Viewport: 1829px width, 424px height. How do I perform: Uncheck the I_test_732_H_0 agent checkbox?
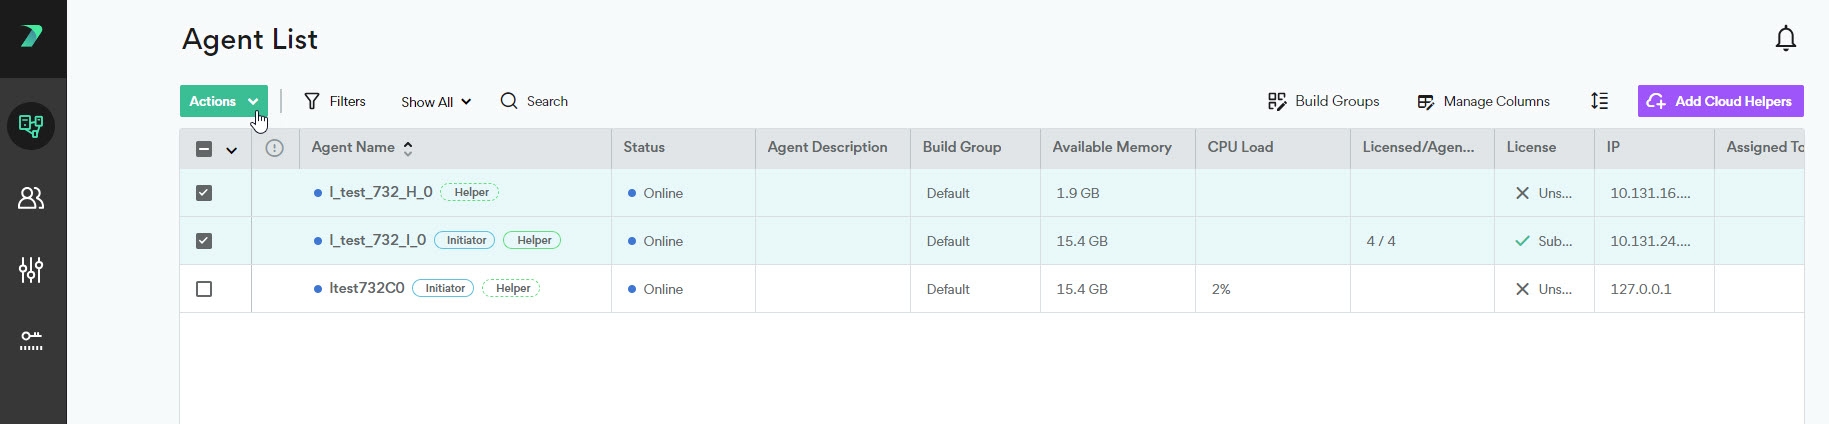[204, 193]
